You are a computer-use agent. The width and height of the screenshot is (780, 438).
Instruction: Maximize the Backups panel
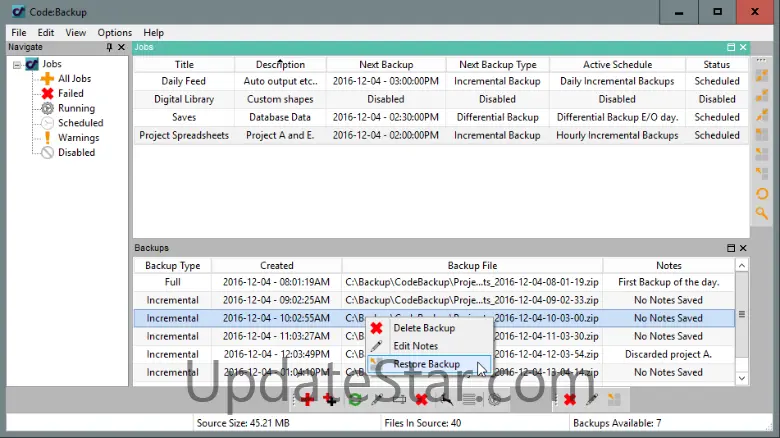pos(731,248)
